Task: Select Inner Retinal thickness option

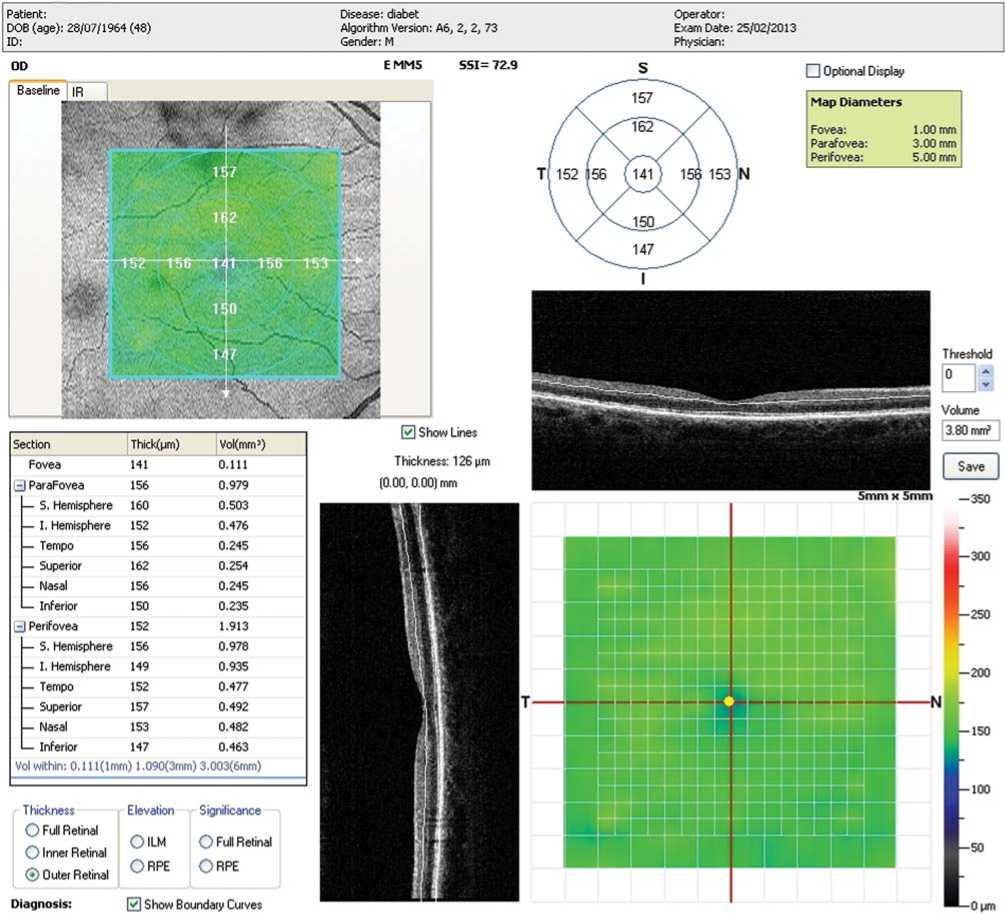Action: coord(32,852)
